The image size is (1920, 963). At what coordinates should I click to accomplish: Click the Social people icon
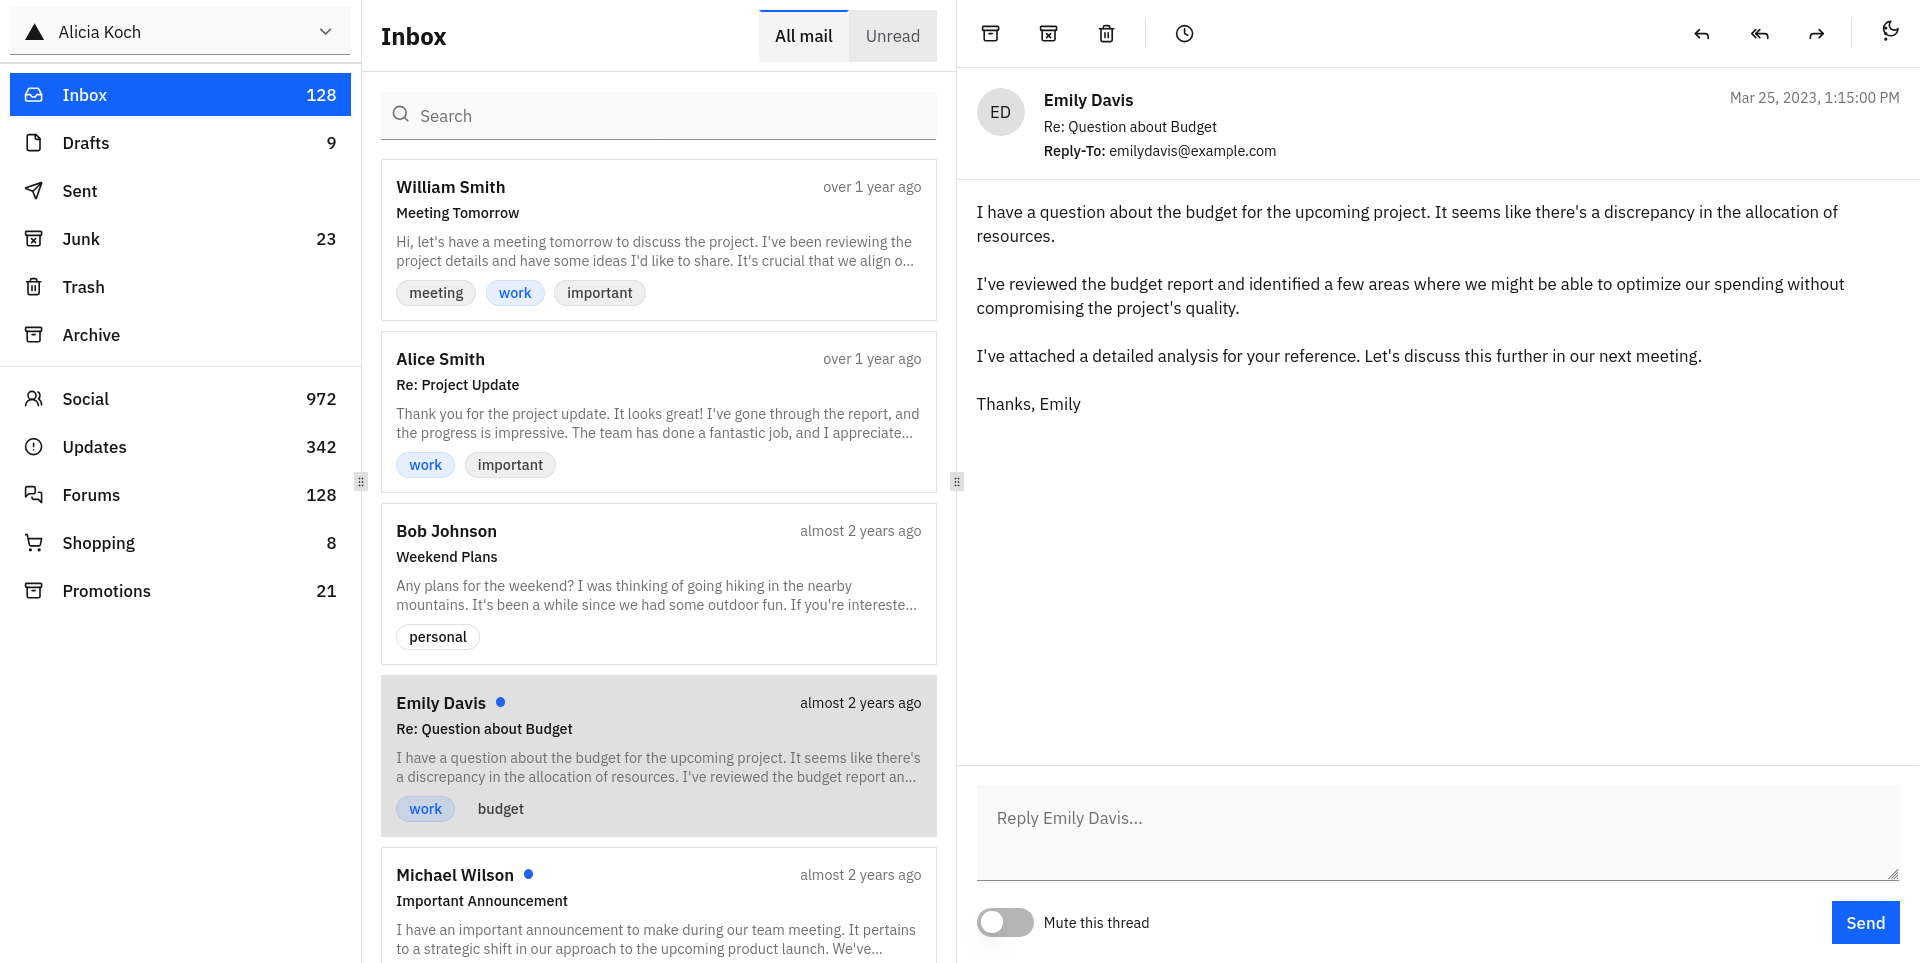34,399
